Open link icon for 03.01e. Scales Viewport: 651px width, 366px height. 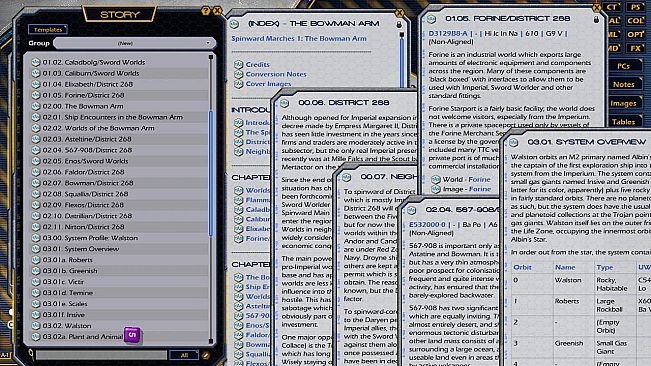(36, 304)
